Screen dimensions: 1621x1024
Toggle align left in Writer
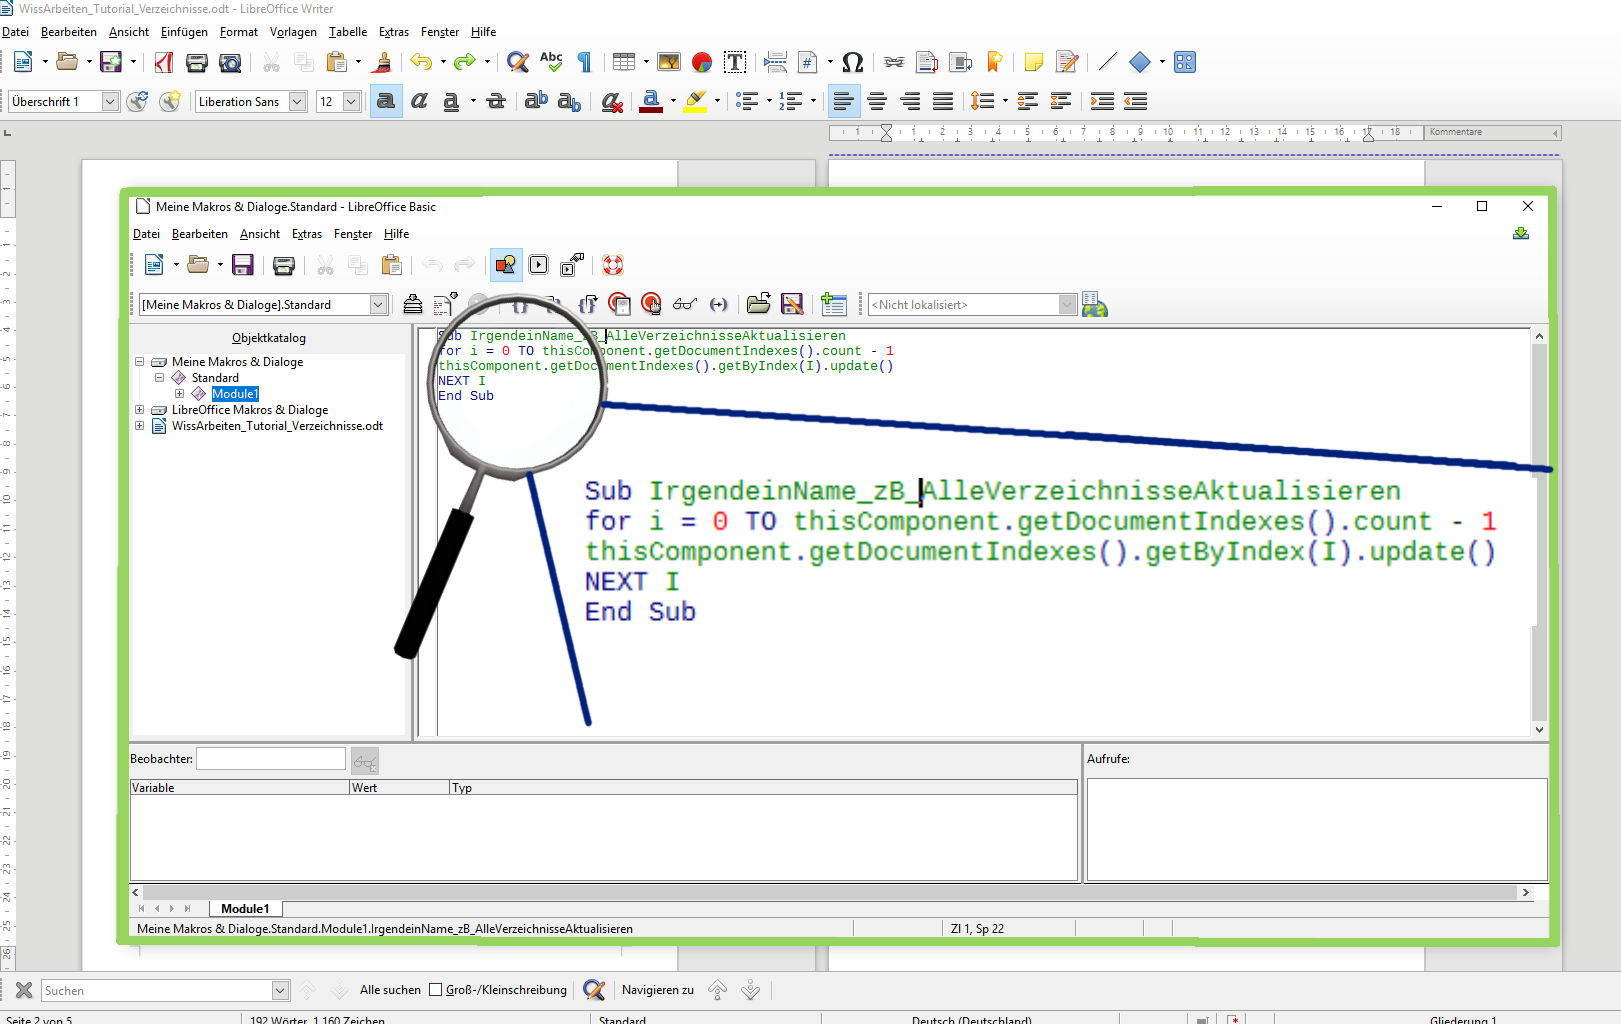[844, 101]
